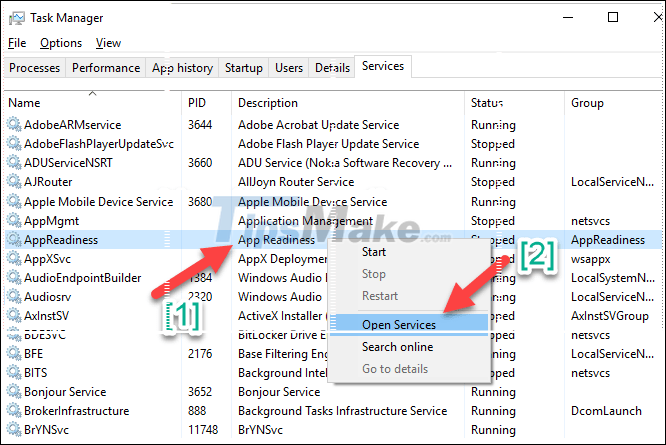This screenshot has width=666, height=445.
Task: Switch to the Users tab
Action: point(289,68)
